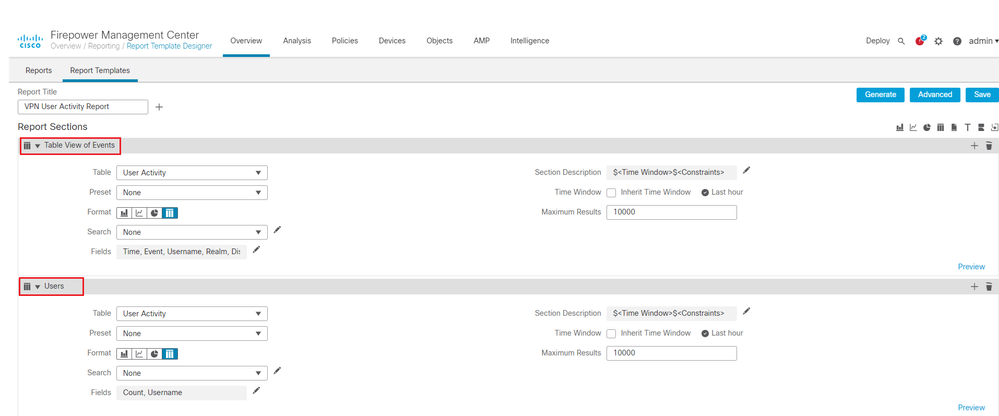Select pie chart format in Table View of Events
This screenshot has width=999, height=416.
pyautogui.click(x=155, y=213)
